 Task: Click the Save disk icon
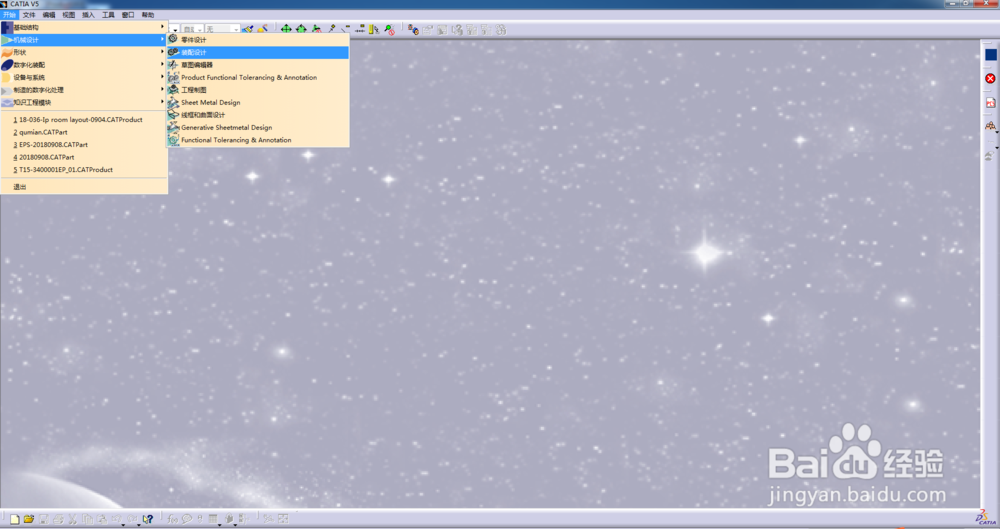click(44, 519)
